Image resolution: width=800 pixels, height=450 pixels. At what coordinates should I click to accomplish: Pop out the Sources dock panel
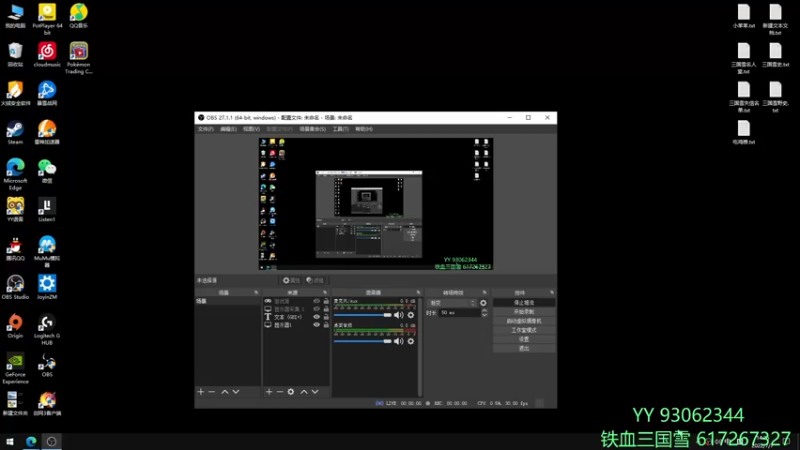(x=324, y=293)
